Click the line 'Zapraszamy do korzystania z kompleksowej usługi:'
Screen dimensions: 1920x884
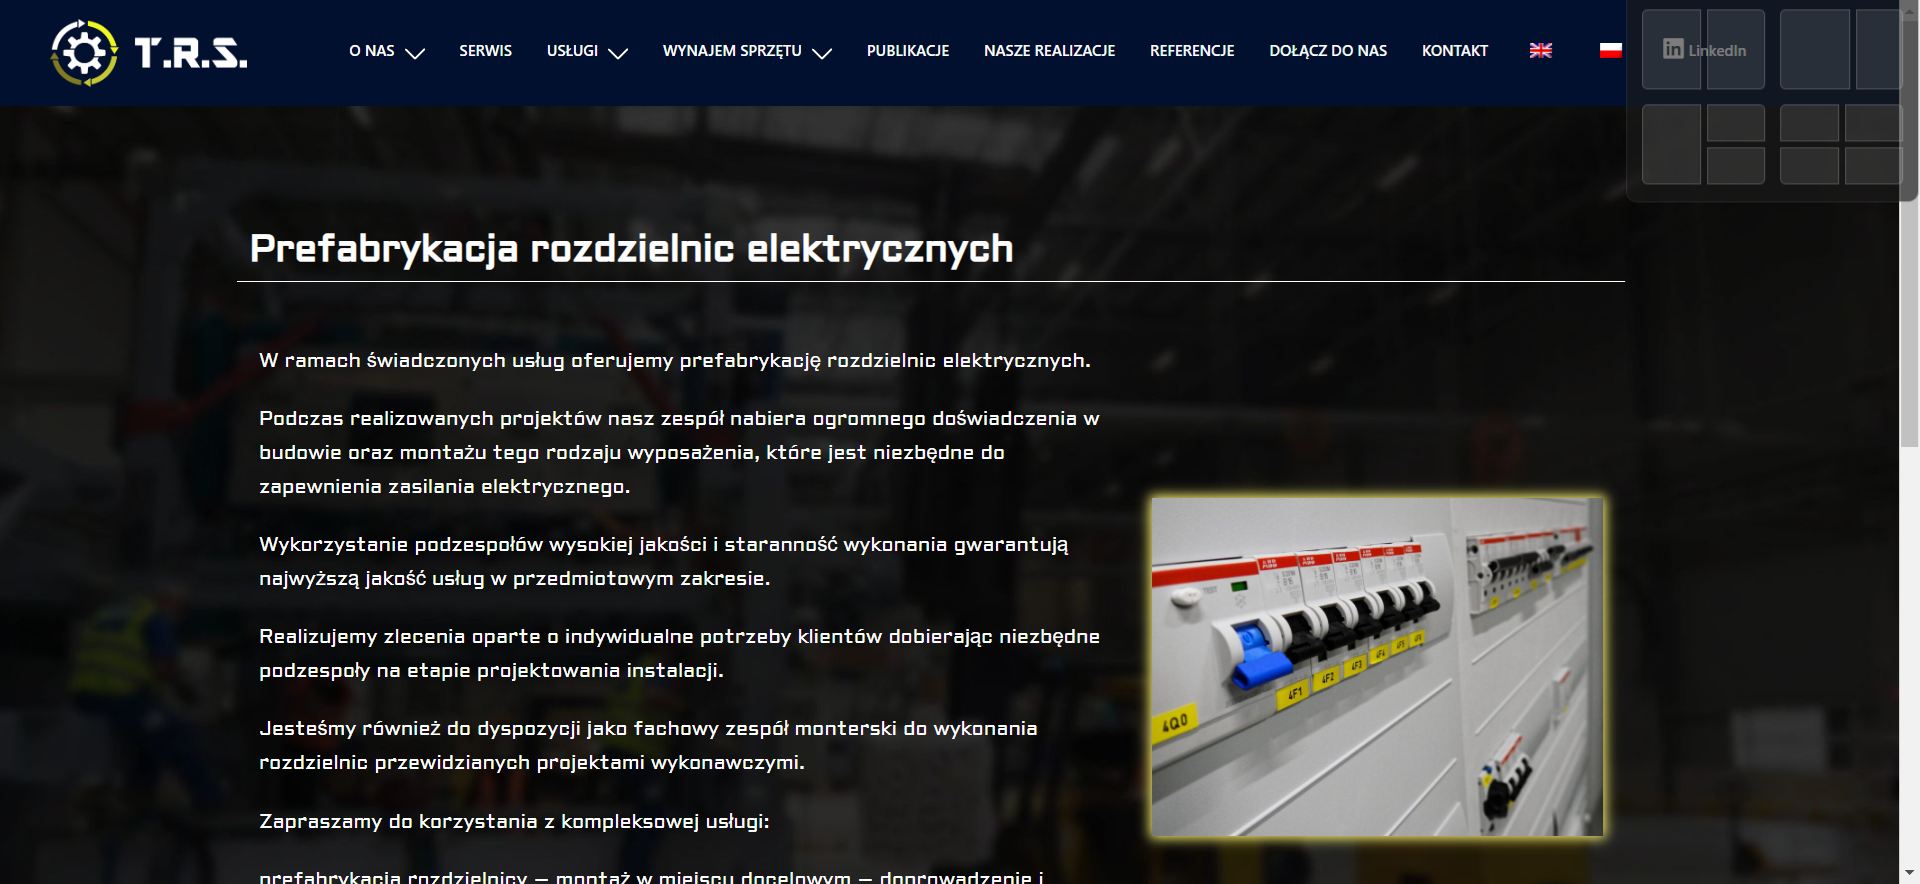[x=514, y=821]
